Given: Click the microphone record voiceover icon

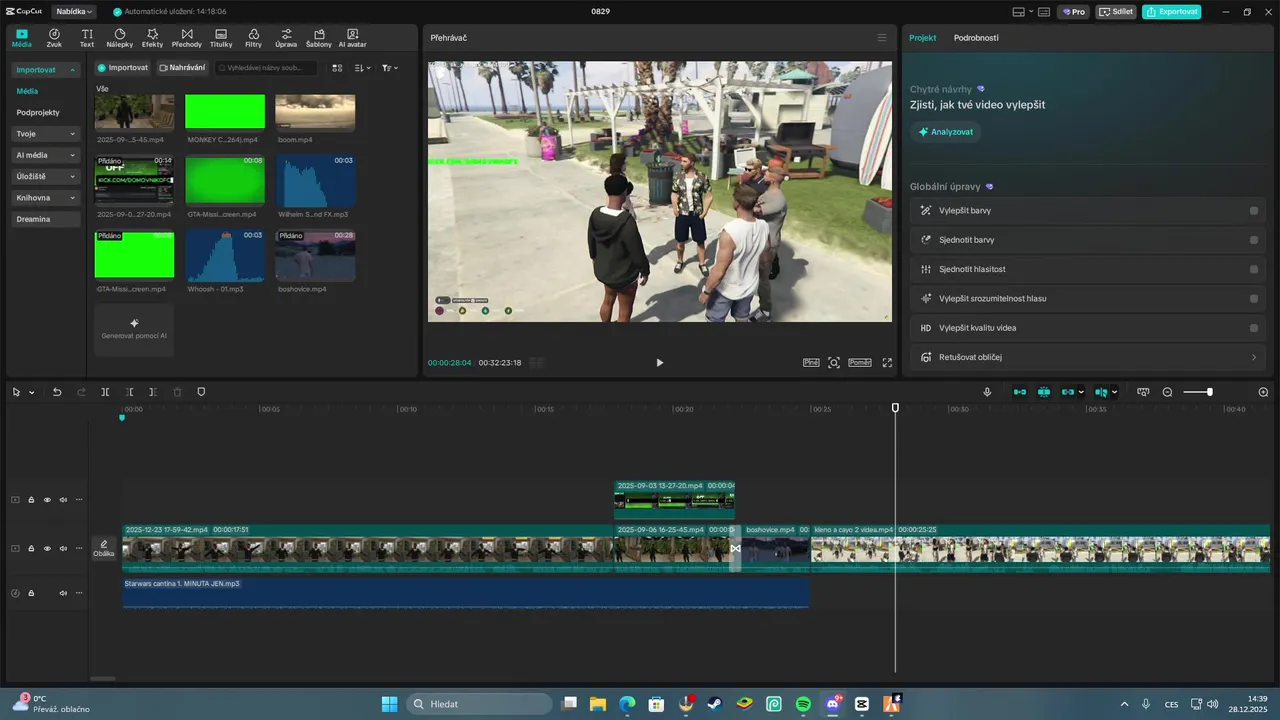Looking at the screenshot, I should pos(987,392).
